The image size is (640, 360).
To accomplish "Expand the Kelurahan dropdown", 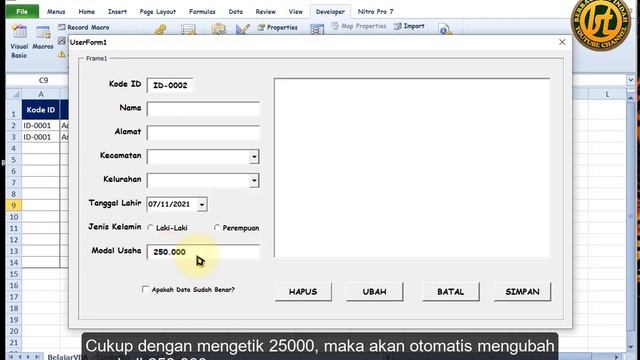I will [254, 180].
